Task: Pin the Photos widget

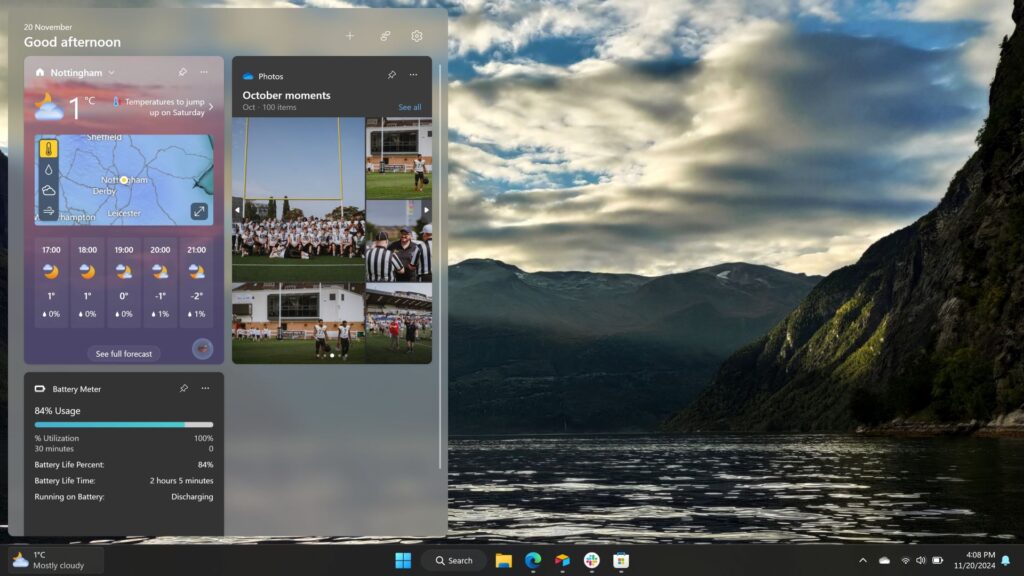Action: click(x=390, y=75)
